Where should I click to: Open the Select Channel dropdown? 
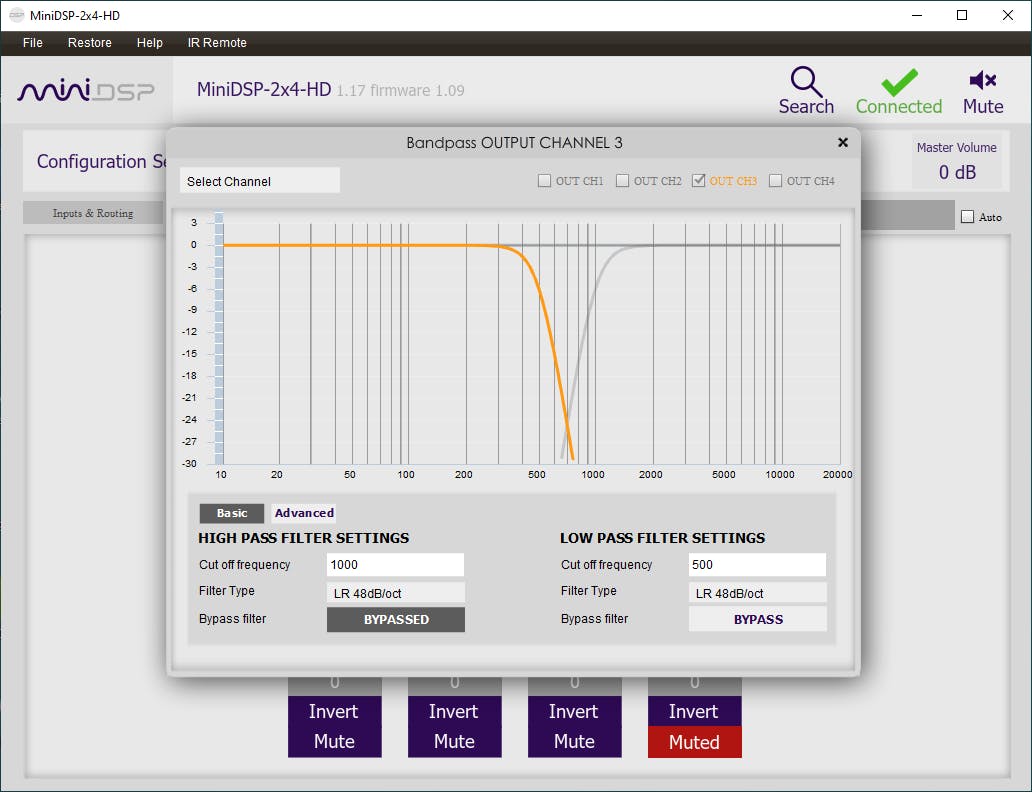point(260,181)
